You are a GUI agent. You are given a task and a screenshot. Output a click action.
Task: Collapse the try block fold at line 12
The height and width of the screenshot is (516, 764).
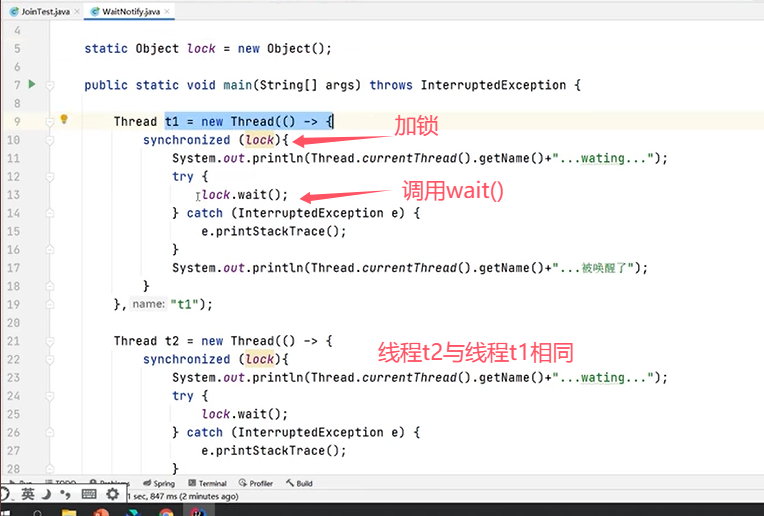tap(50, 177)
